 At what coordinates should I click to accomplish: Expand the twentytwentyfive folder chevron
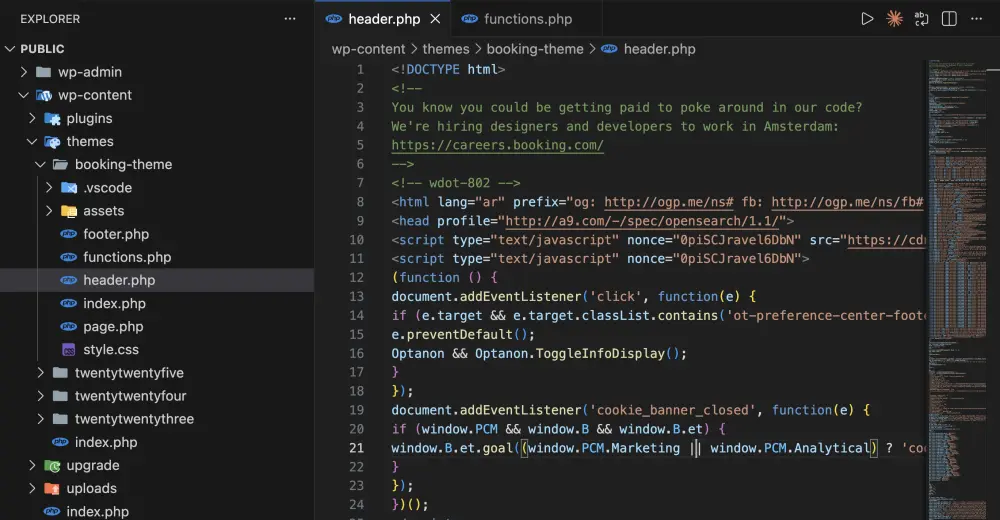(x=40, y=373)
